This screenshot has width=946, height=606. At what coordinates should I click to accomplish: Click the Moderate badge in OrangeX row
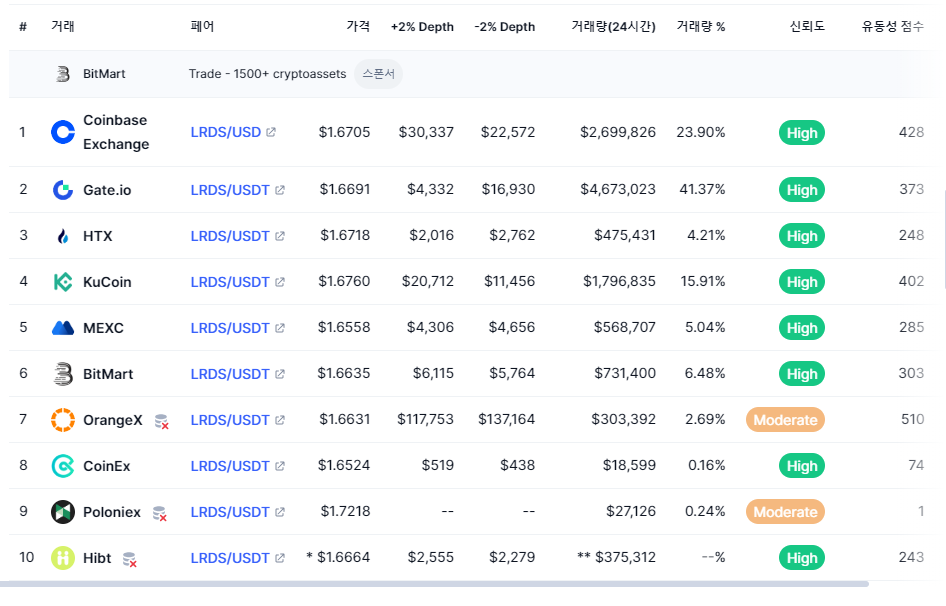coord(786,420)
